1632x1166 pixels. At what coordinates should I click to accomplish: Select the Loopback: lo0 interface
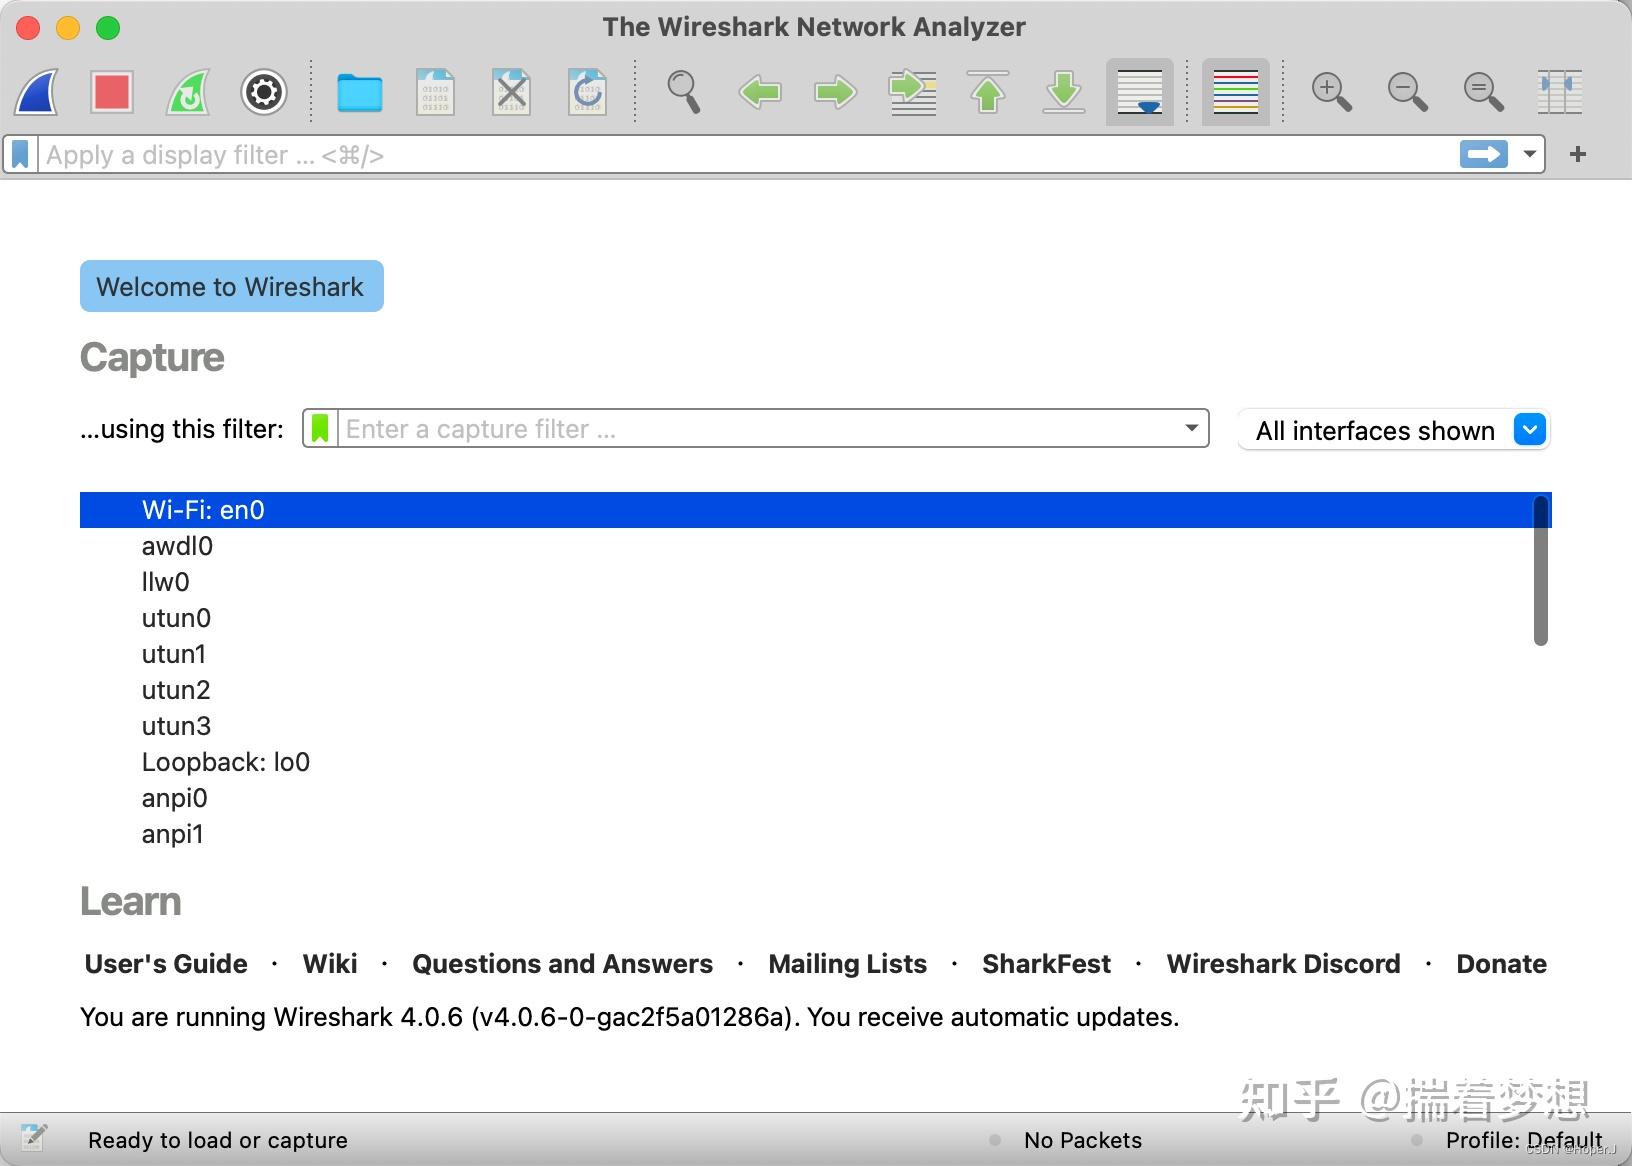pos(225,762)
